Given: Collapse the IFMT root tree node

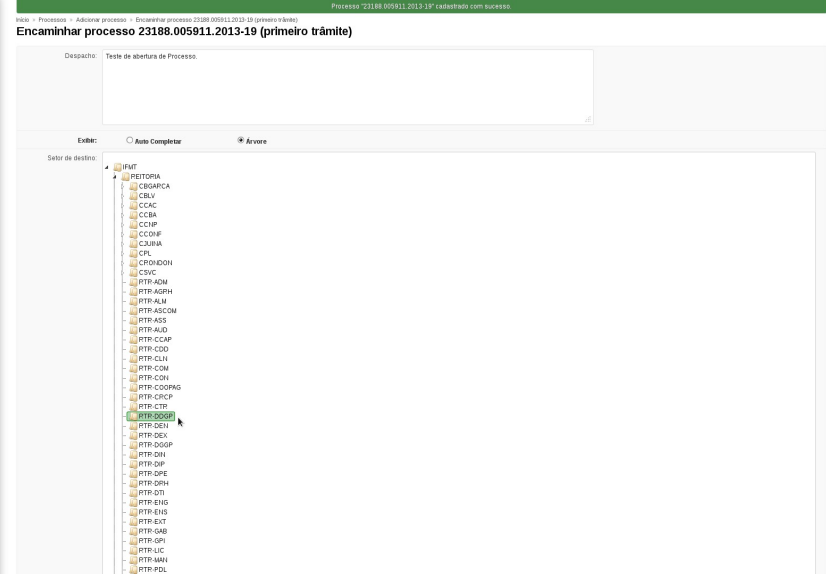Looking at the screenshot, I should [x=107, y=167].
